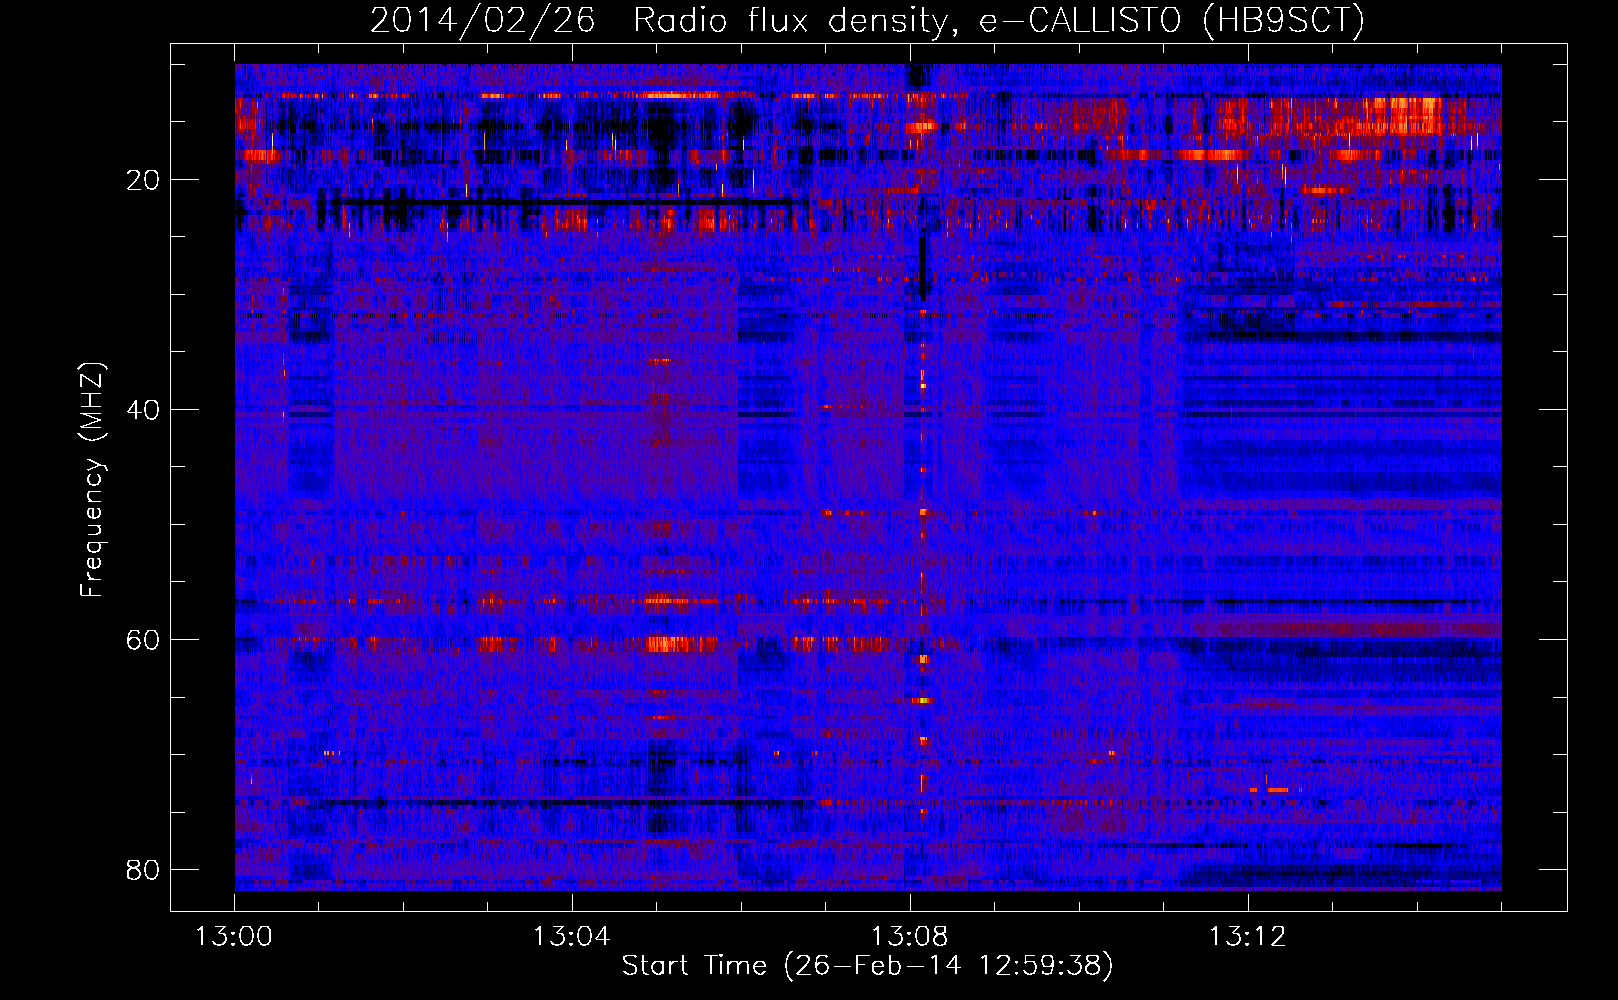Click the 13:08 time tick label
Viewport: 1618px width, 1000px height.
(x=910, y=937)
